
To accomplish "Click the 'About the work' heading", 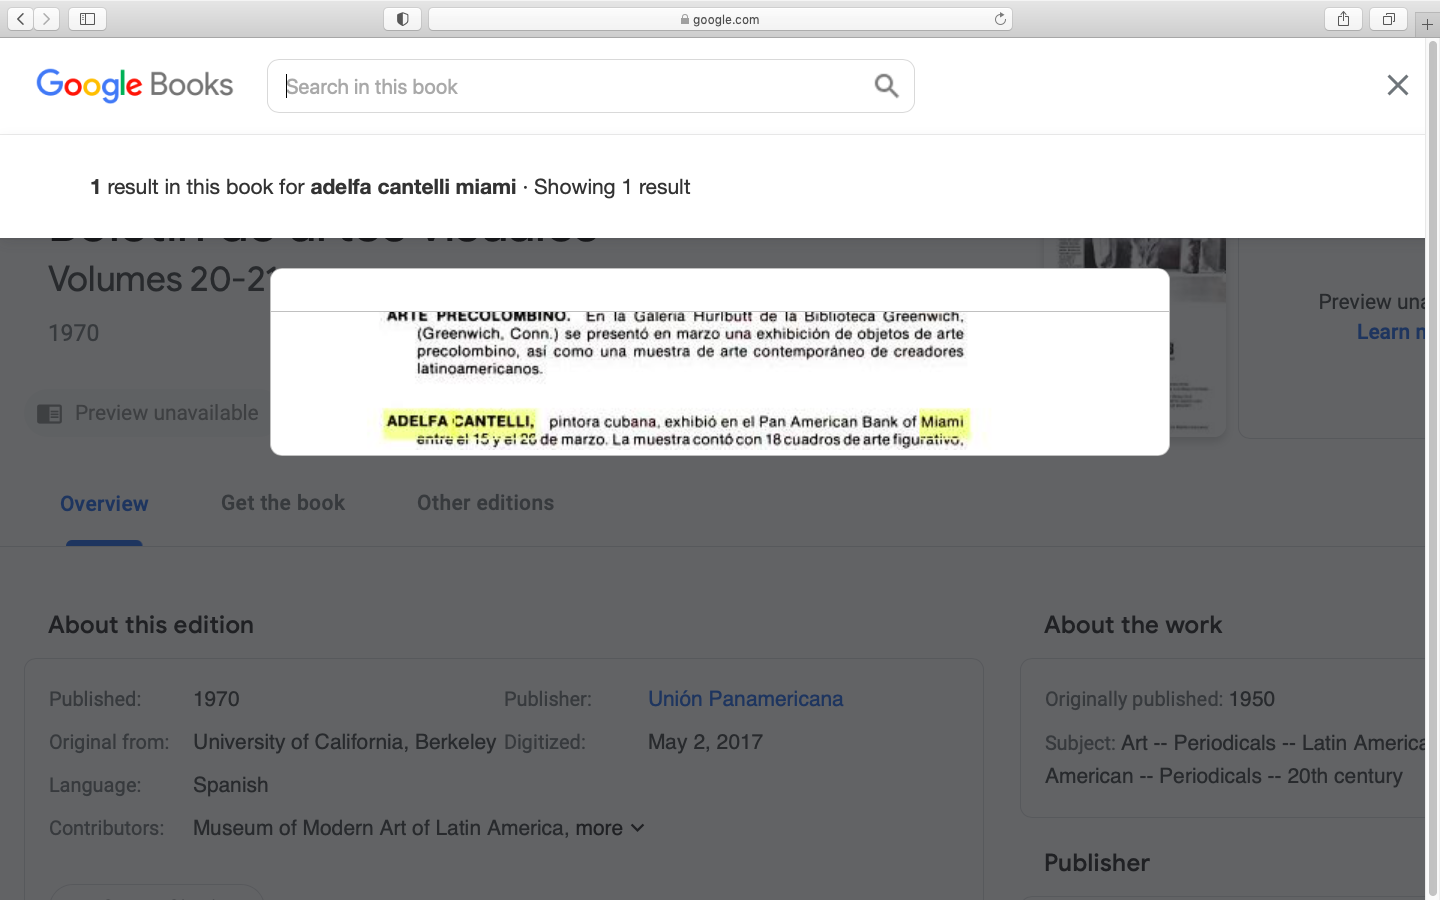I will 1133,625.
